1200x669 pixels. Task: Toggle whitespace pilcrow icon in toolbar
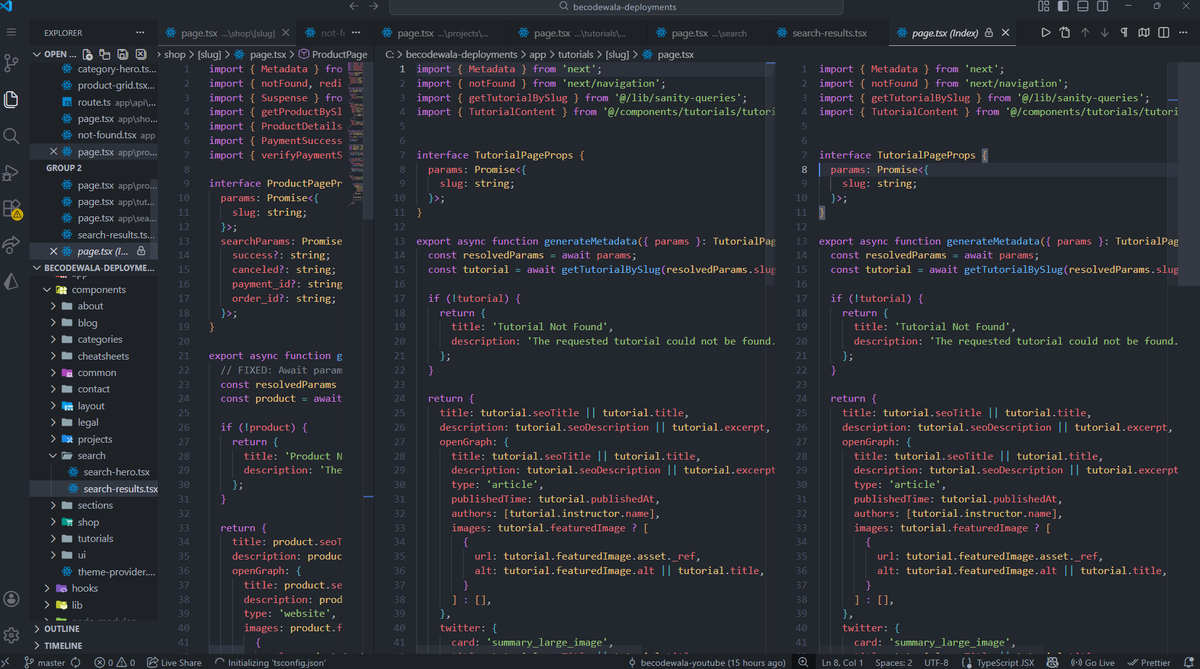point(1124,33)
